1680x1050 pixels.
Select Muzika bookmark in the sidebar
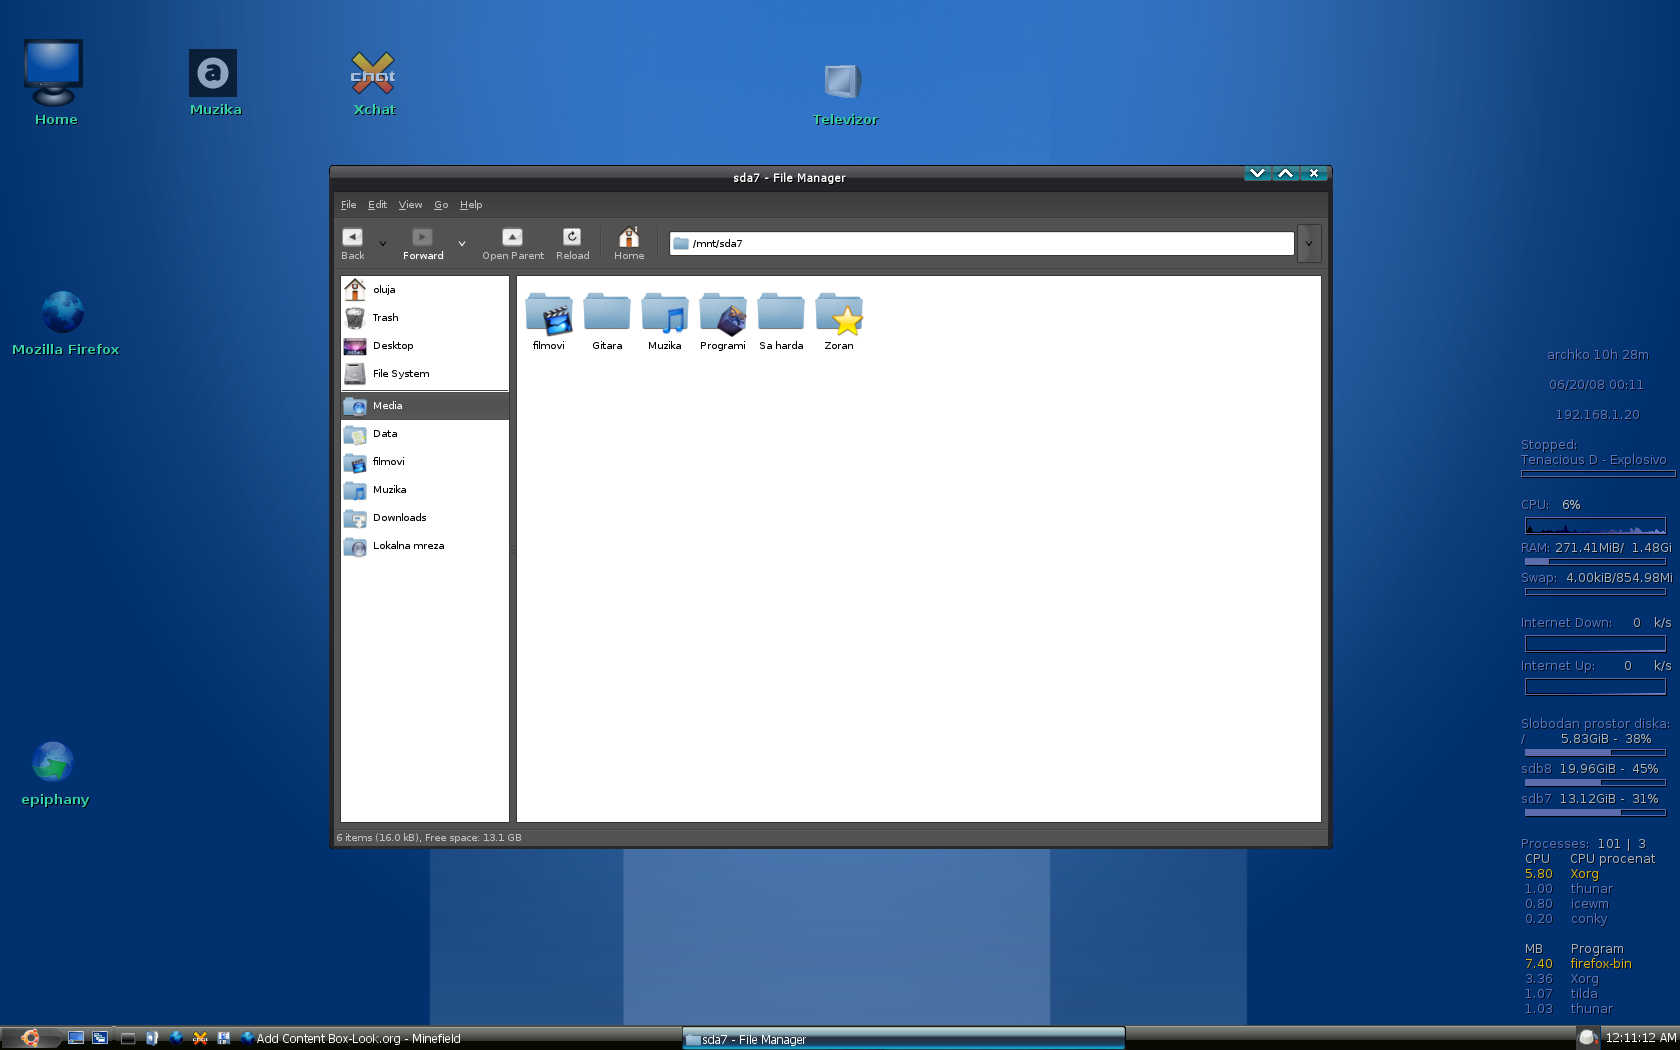click(x=425, y=490)
